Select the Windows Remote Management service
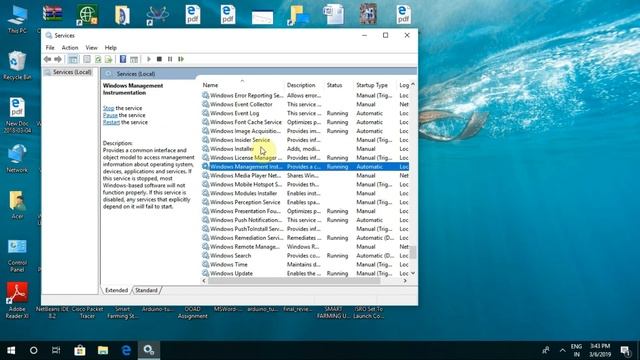The image size is (640, 360). (x=305, y=247)
